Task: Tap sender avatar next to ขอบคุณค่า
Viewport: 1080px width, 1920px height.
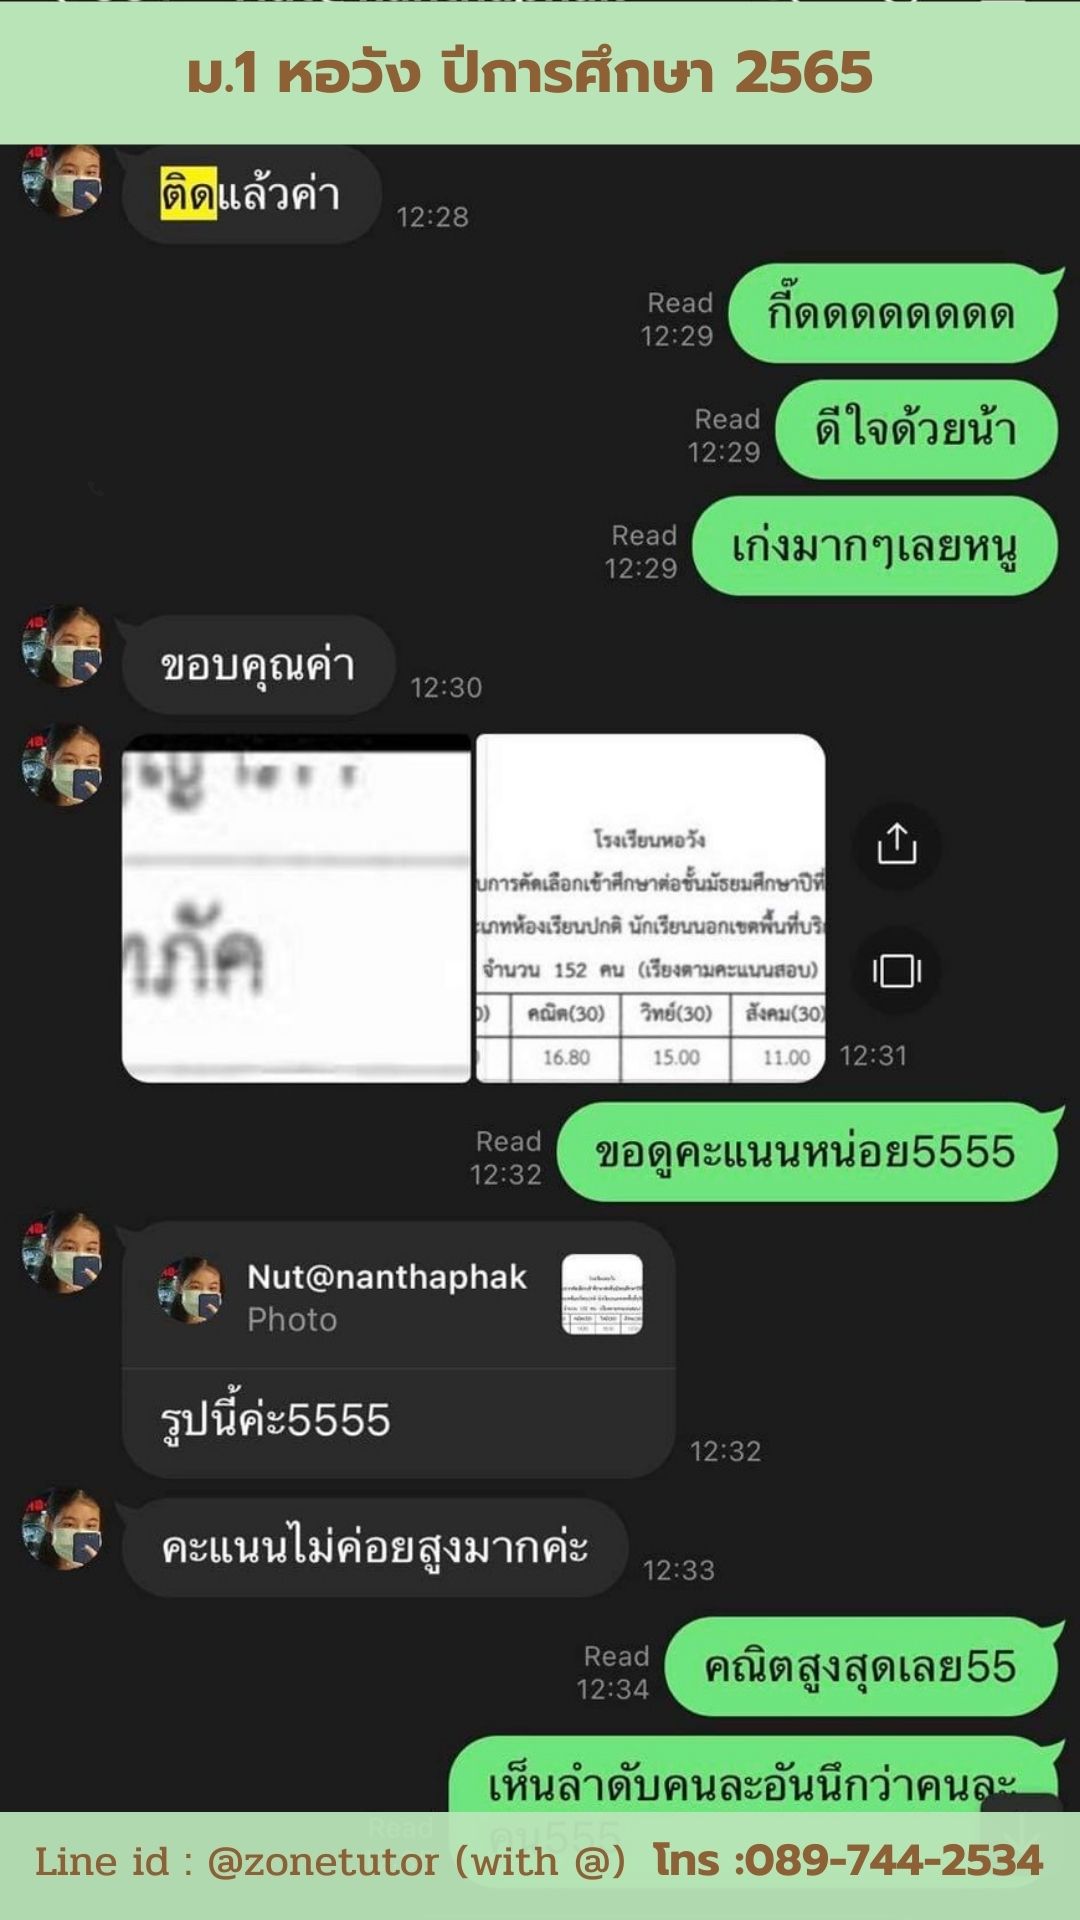Action: pos(62,646)
